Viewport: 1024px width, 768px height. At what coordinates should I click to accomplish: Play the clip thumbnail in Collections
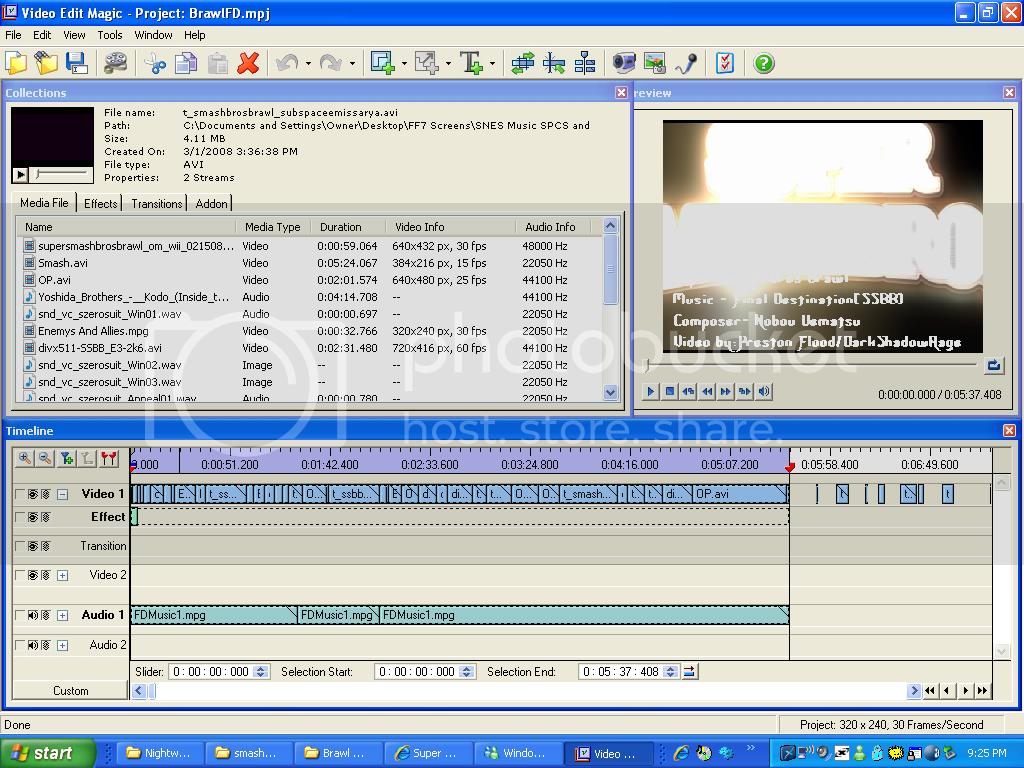(20, 175)
